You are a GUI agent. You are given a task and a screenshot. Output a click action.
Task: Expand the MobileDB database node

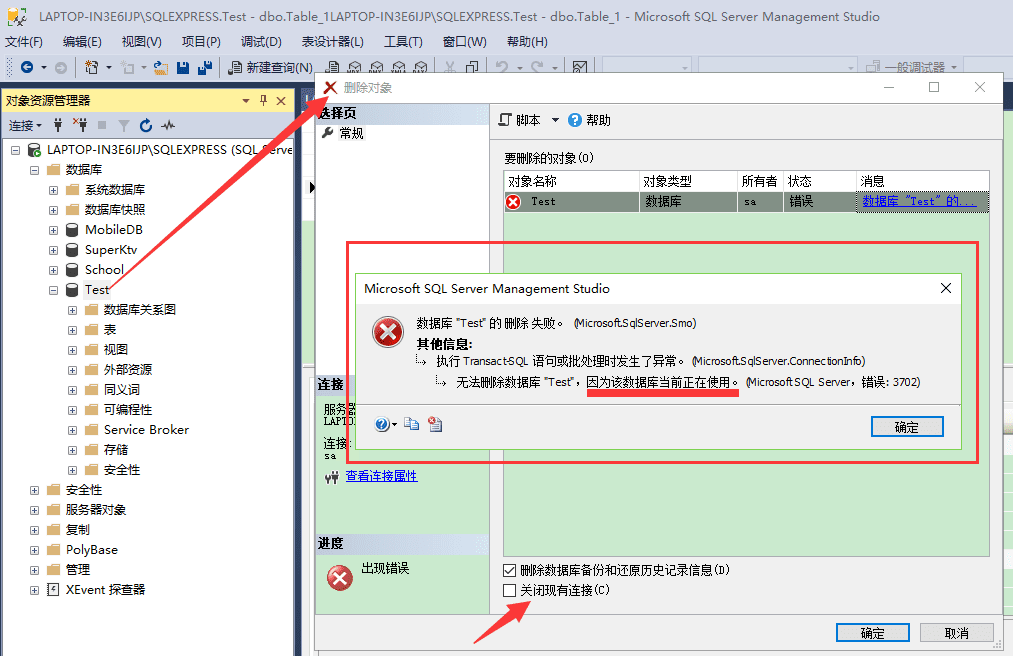(54, 230)
